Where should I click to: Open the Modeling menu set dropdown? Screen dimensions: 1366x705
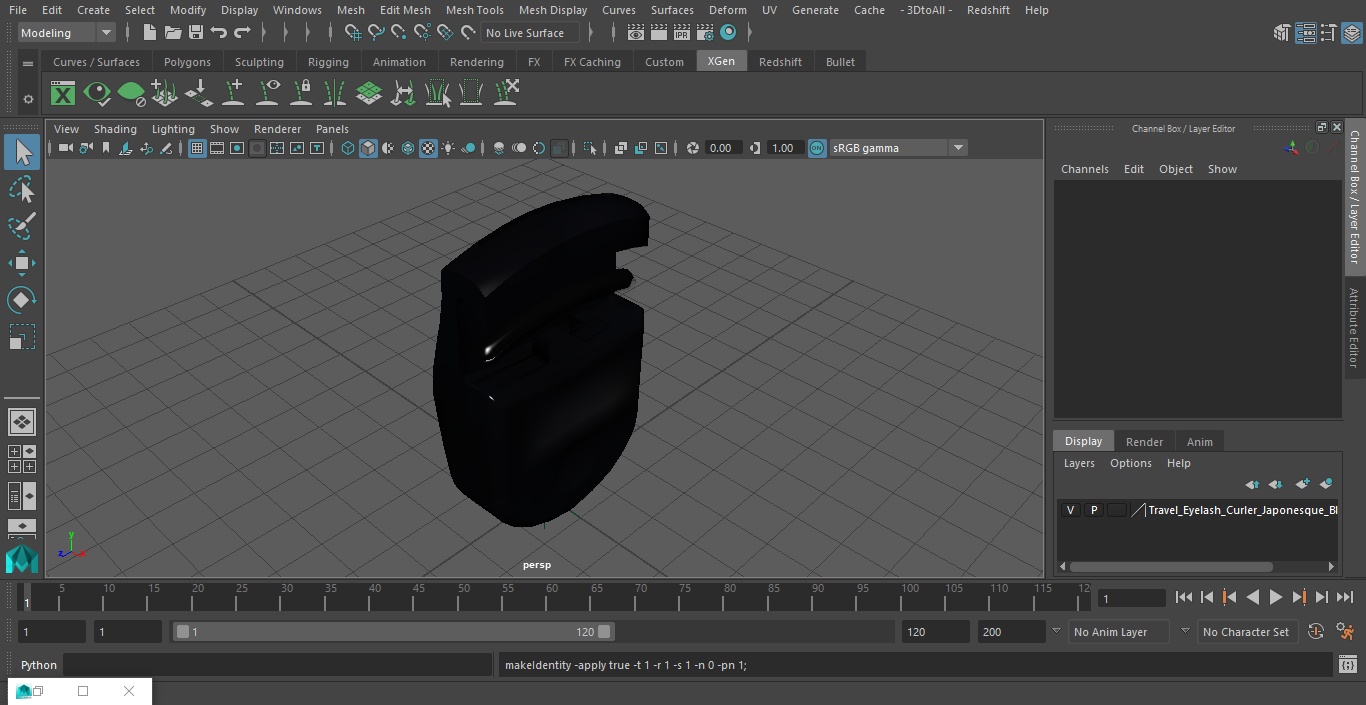coord(67,33)
